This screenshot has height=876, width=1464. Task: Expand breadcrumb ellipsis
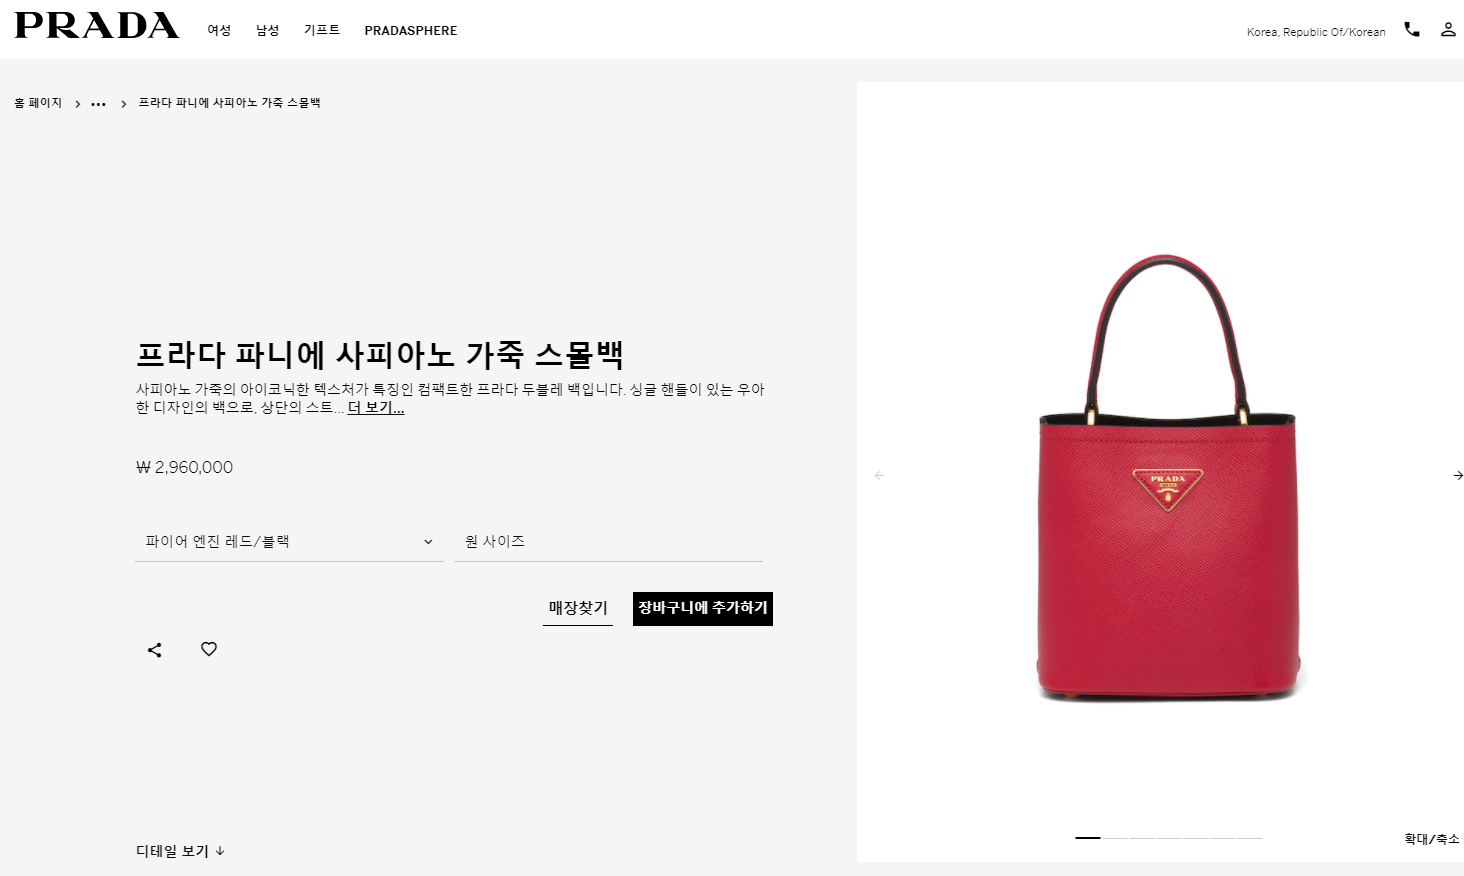98,104
